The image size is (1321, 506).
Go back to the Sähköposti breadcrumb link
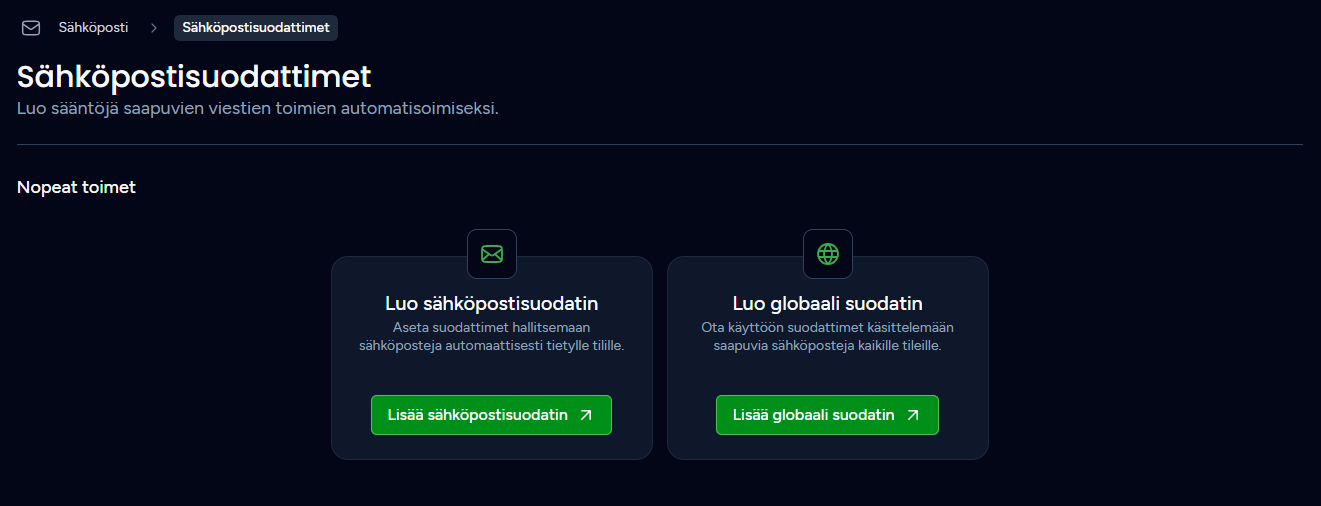click(93, 28)
